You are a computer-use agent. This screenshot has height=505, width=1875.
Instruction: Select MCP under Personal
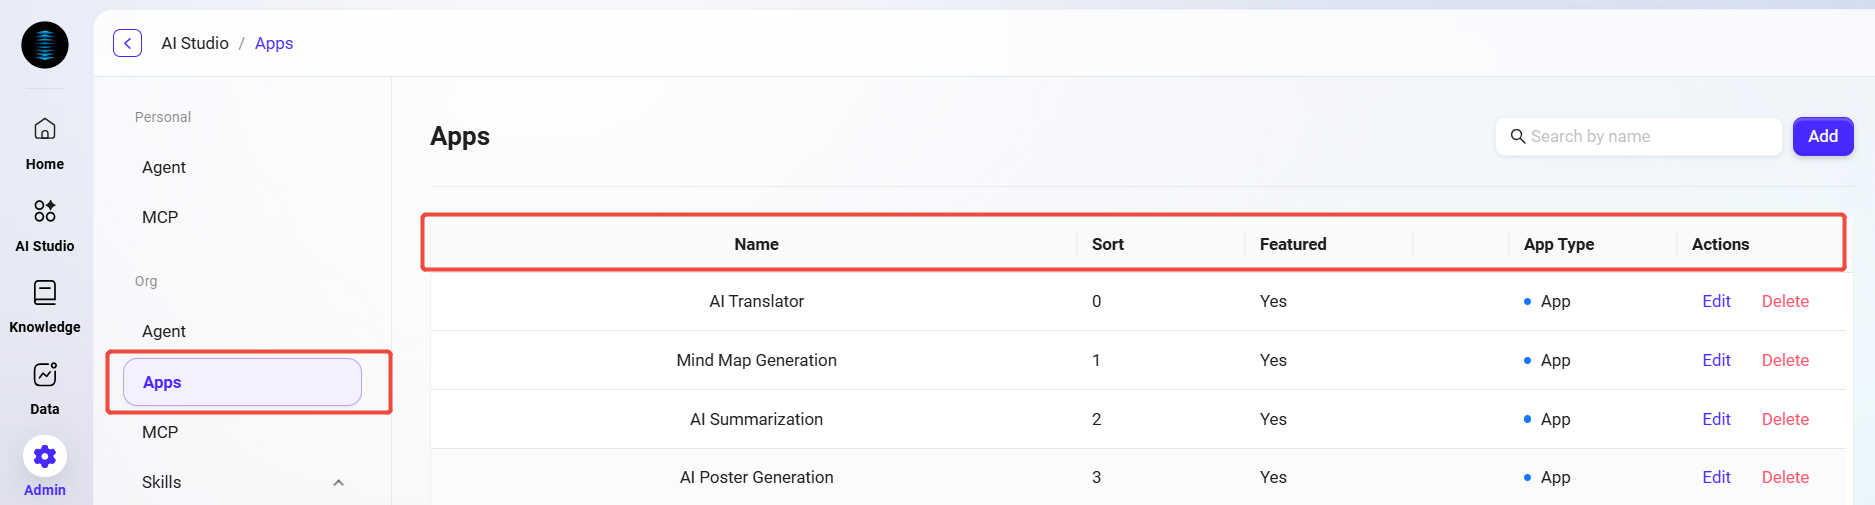tap(160, 217)
